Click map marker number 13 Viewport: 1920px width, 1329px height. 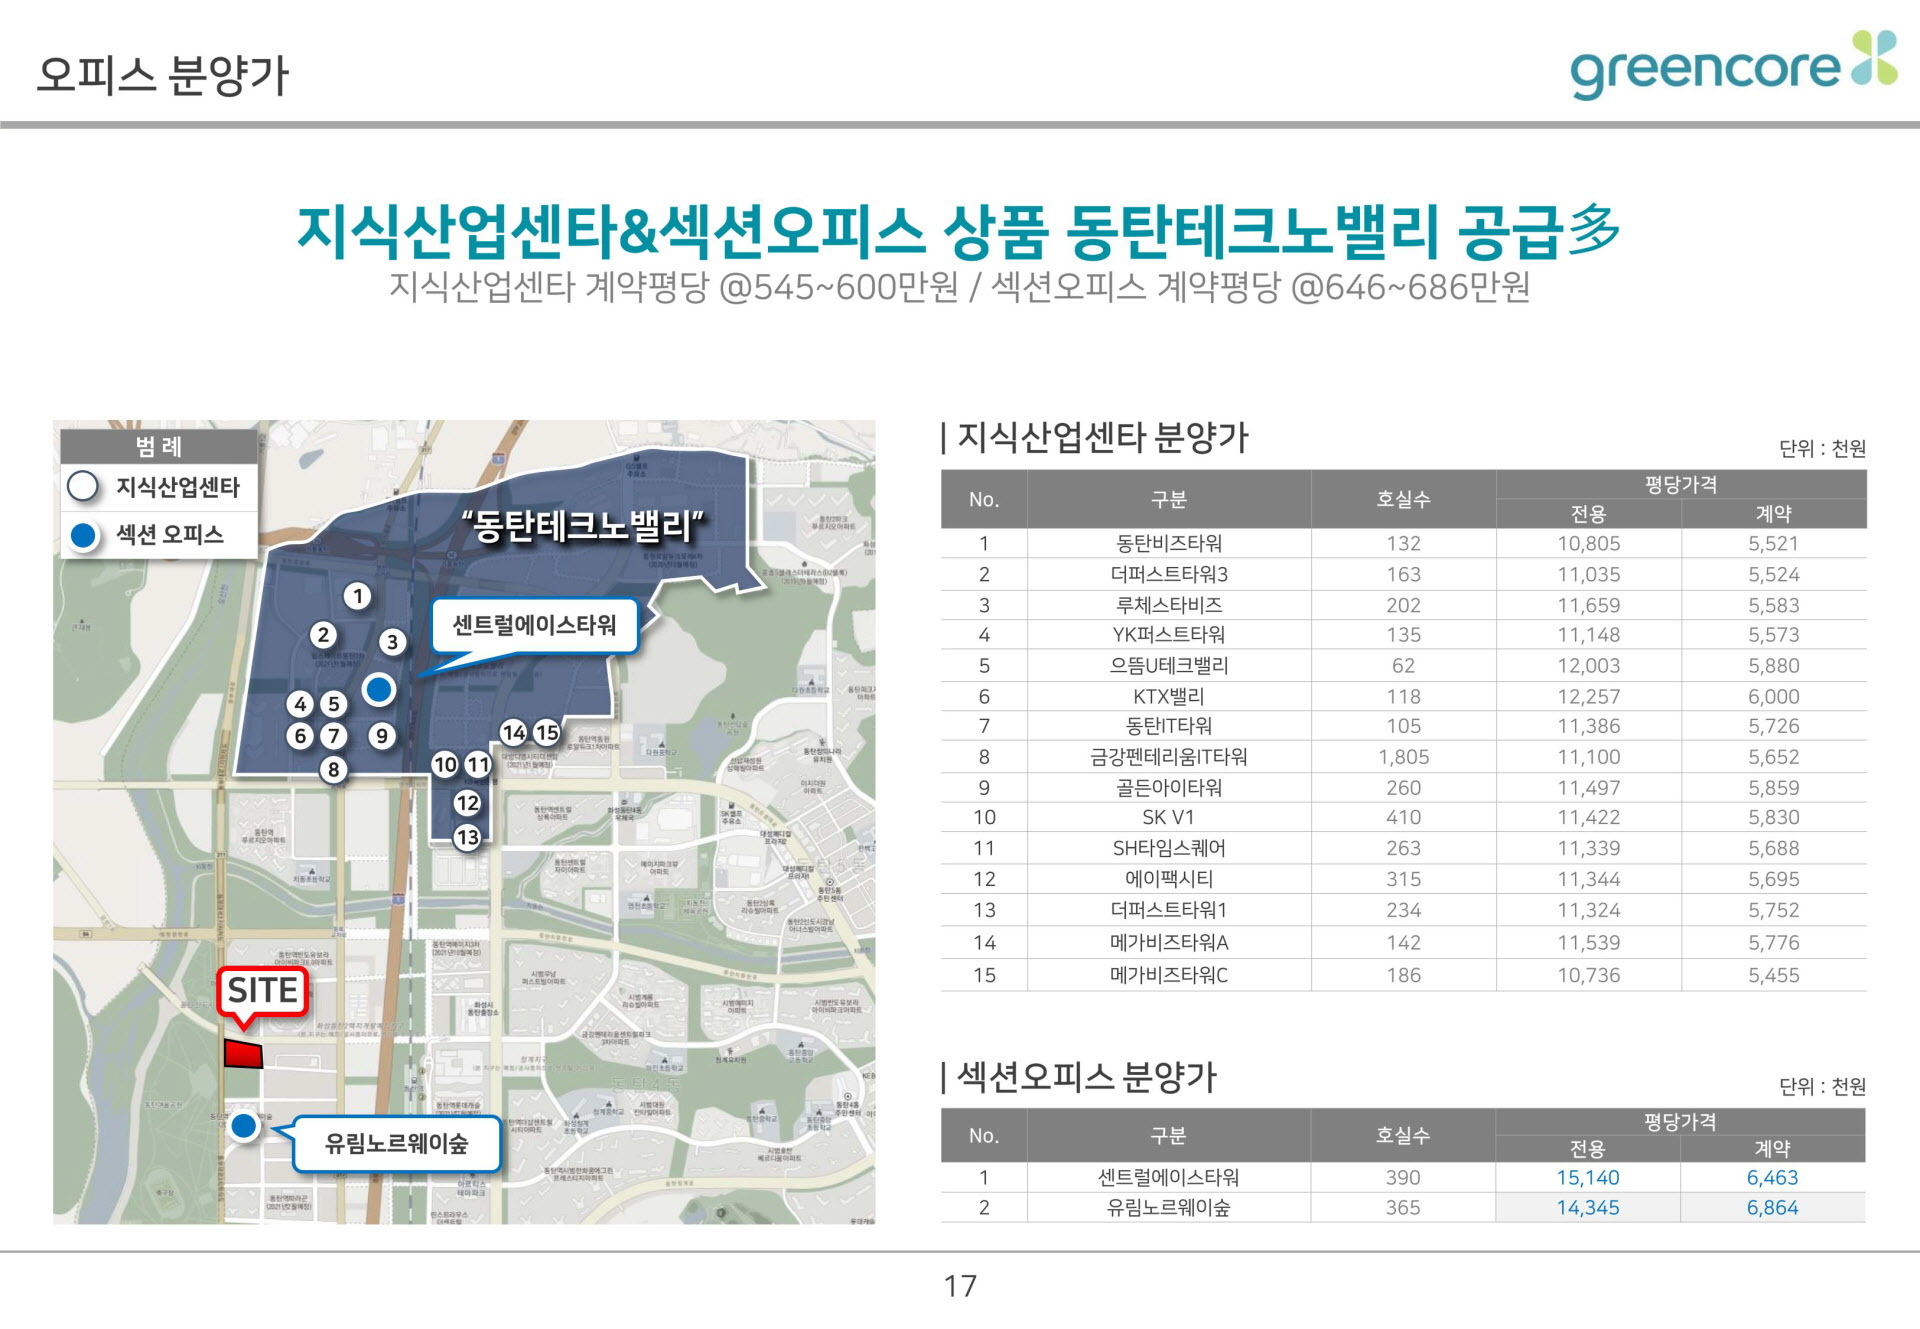(467, 837)
